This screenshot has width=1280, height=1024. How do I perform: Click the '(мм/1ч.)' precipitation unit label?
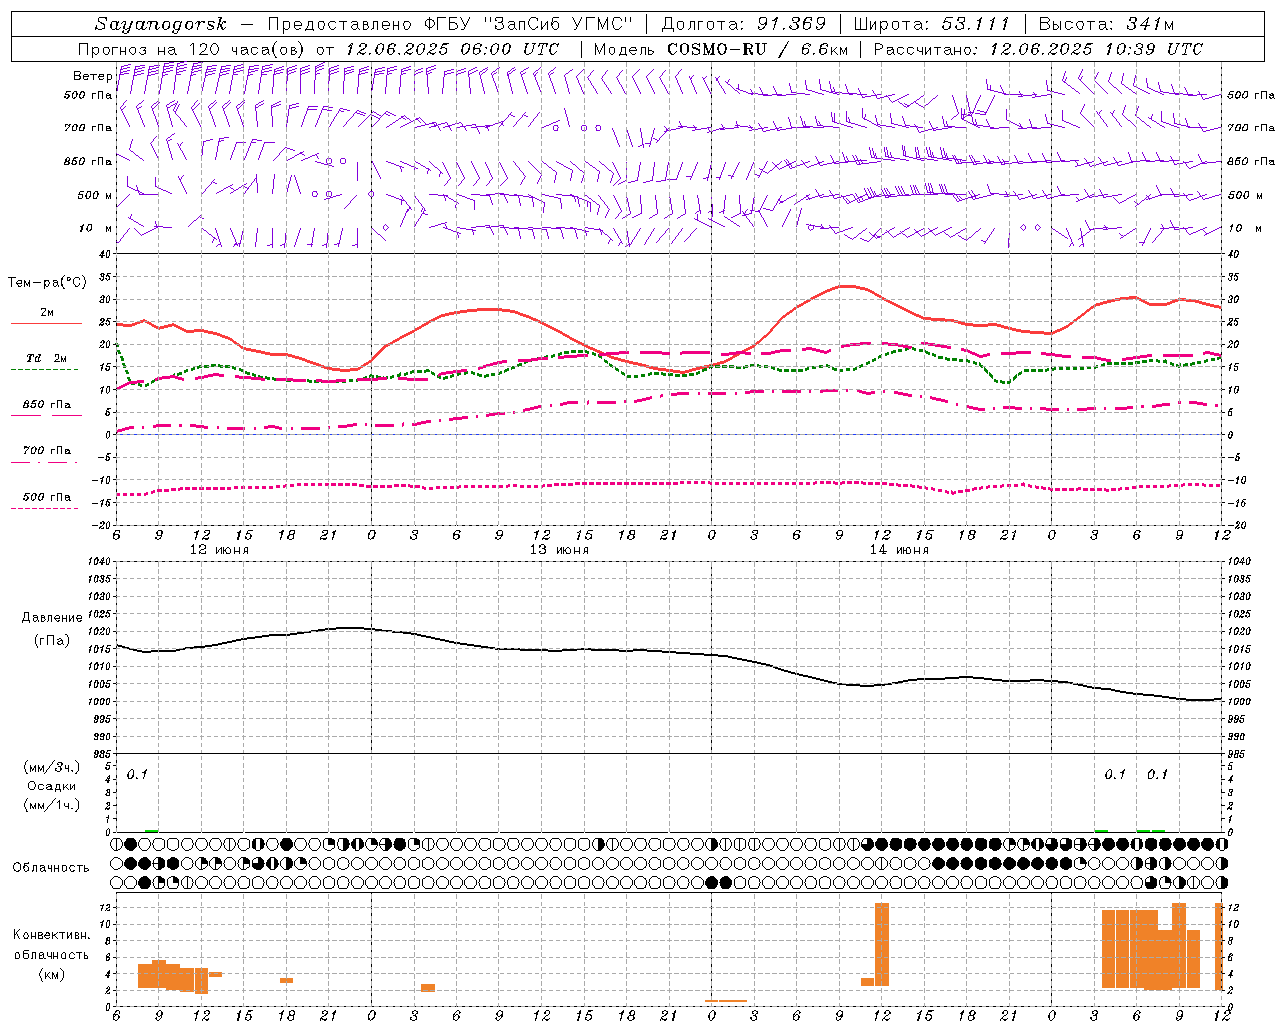tap(51, 805)
